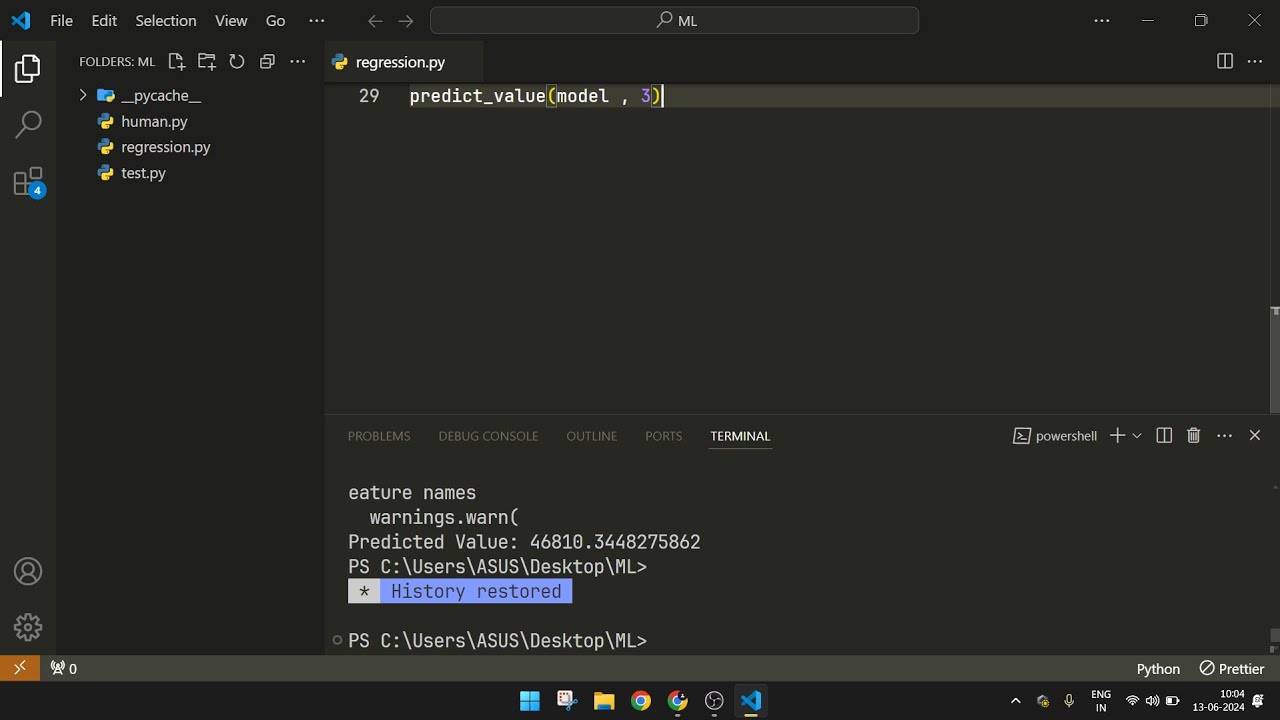
Task: Select the TERMINAL panel tab
Action: coord(740,436)
